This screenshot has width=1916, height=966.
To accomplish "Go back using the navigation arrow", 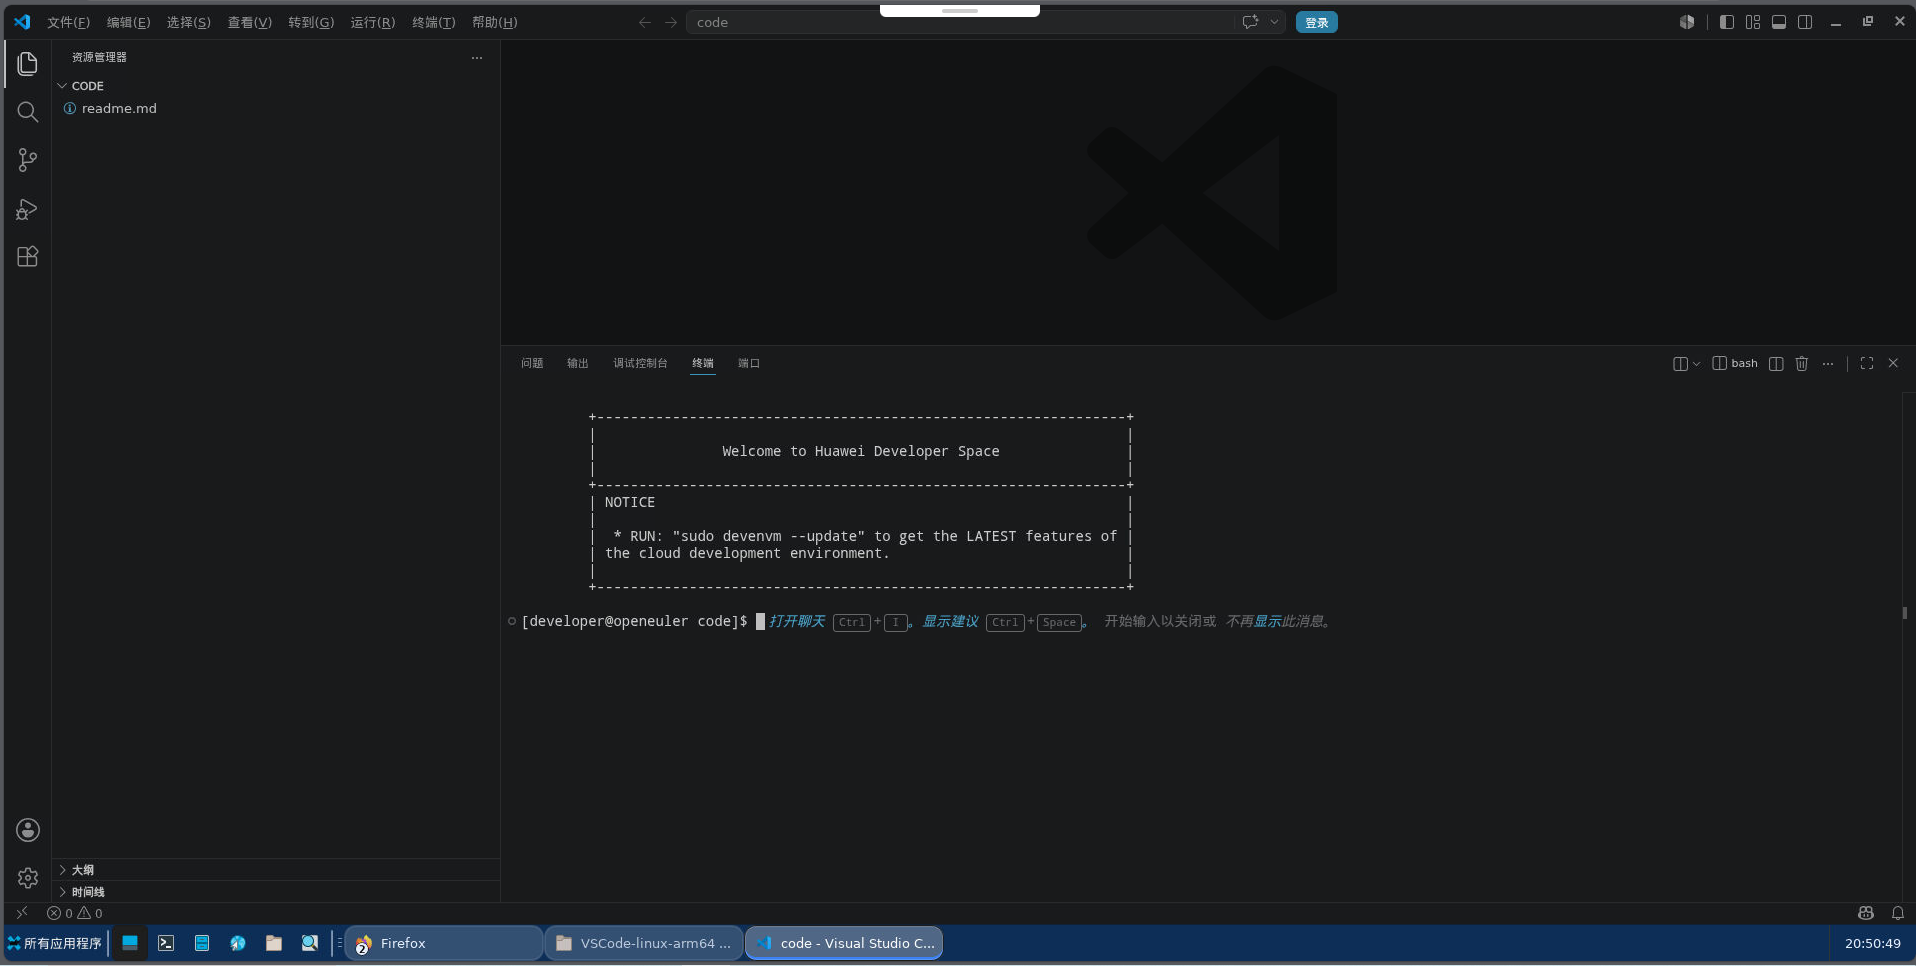I will (645, 22).
